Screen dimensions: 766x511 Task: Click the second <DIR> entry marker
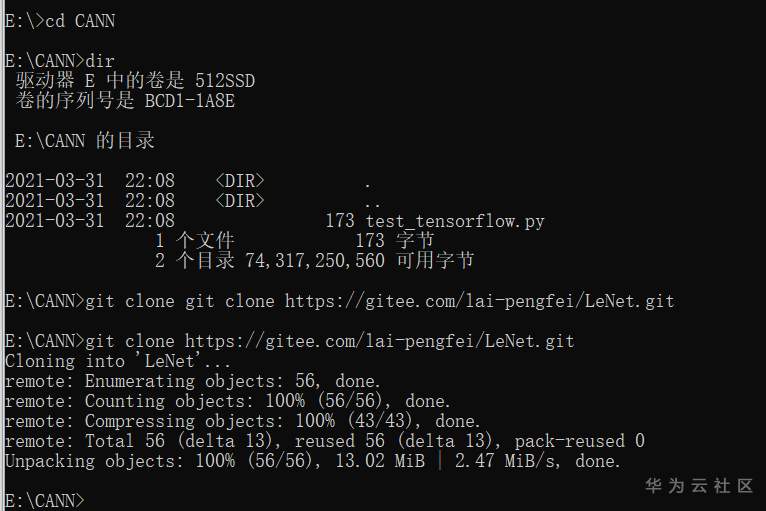point(240,201)
